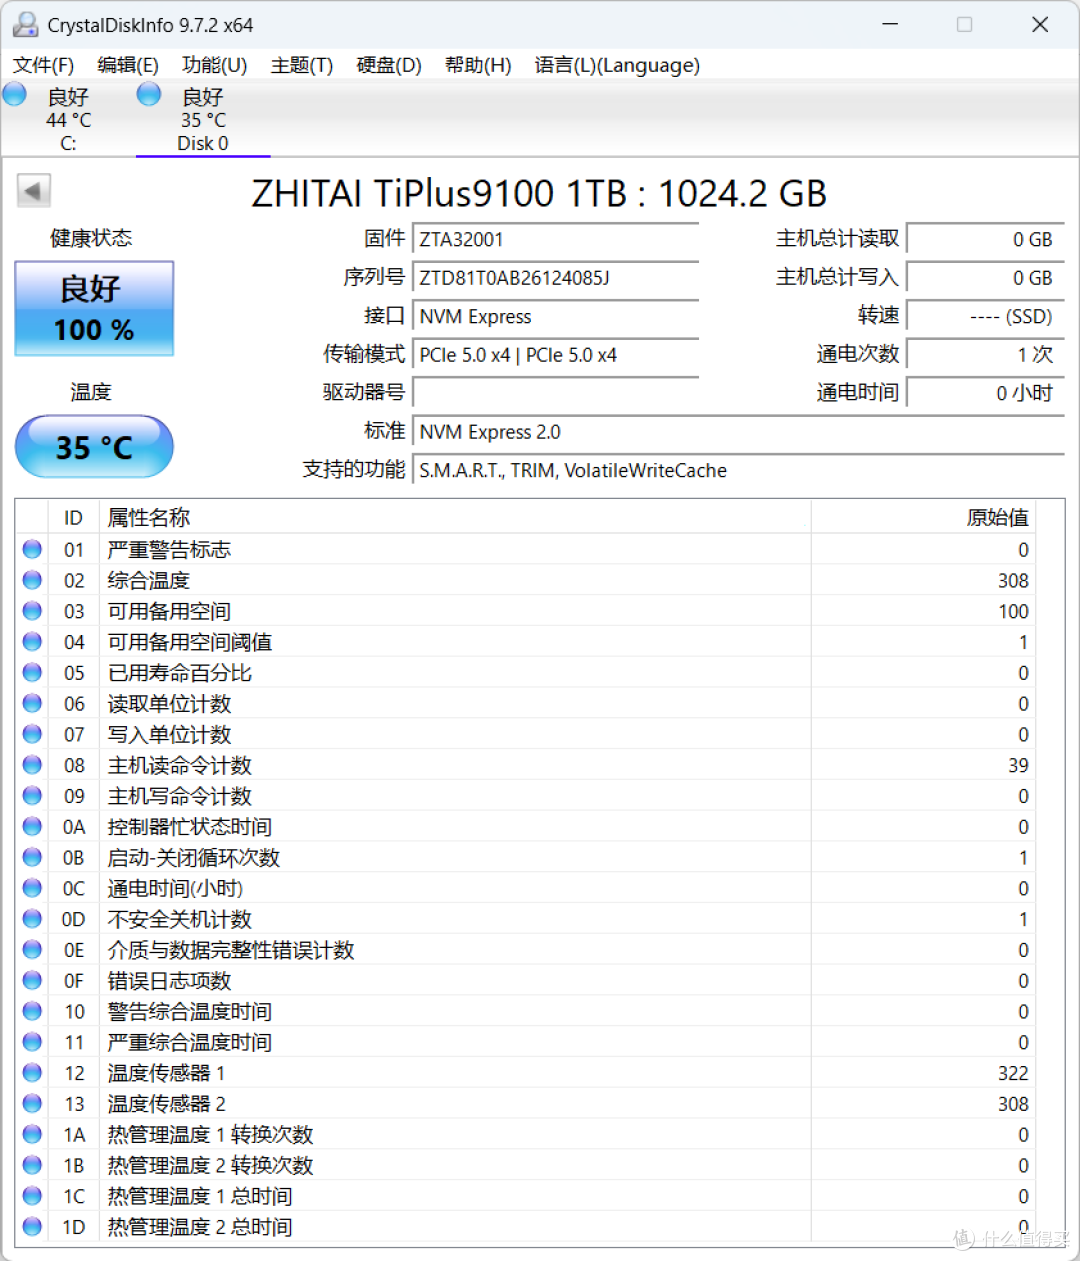
Task: Click the 通电次数 value 1 次
Action: [x=985, y=355]
